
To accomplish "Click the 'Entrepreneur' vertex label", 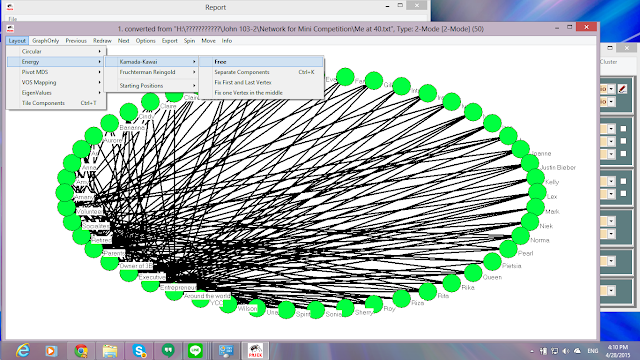I will [x=178, y=287].
